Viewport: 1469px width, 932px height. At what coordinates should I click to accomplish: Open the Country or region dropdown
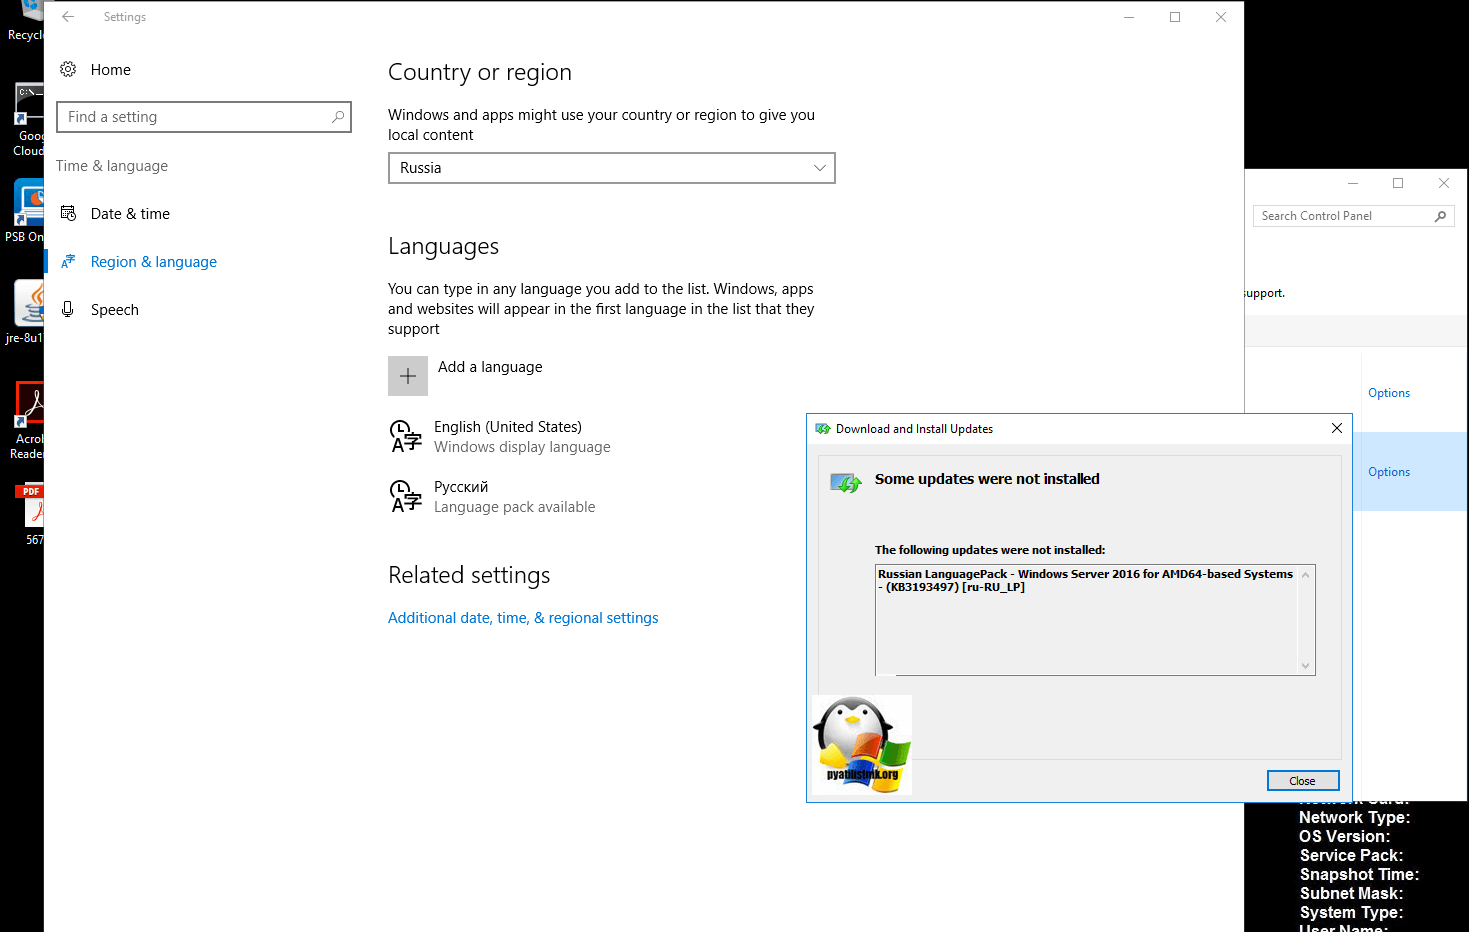(x=611, y=168)
